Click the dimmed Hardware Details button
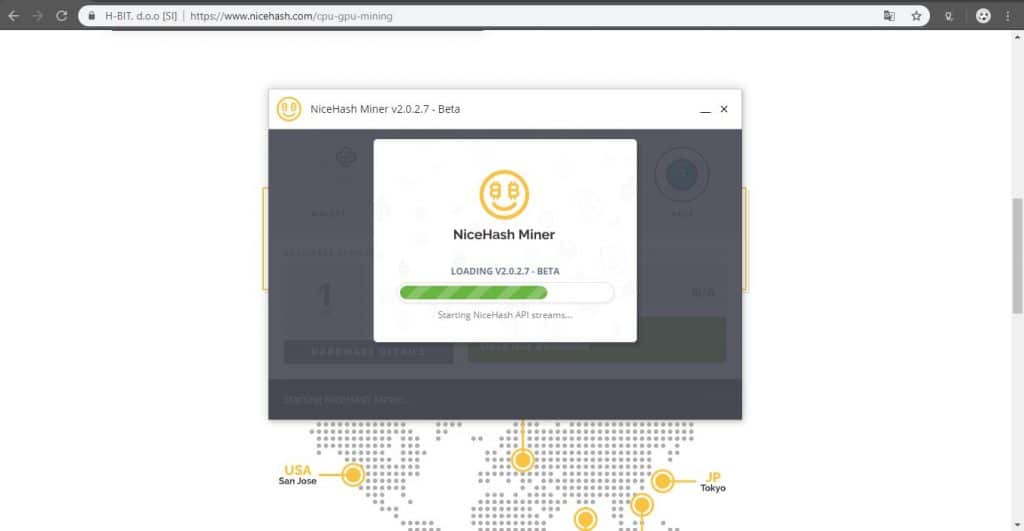The image size is (1024, 531). pos(368,352)
